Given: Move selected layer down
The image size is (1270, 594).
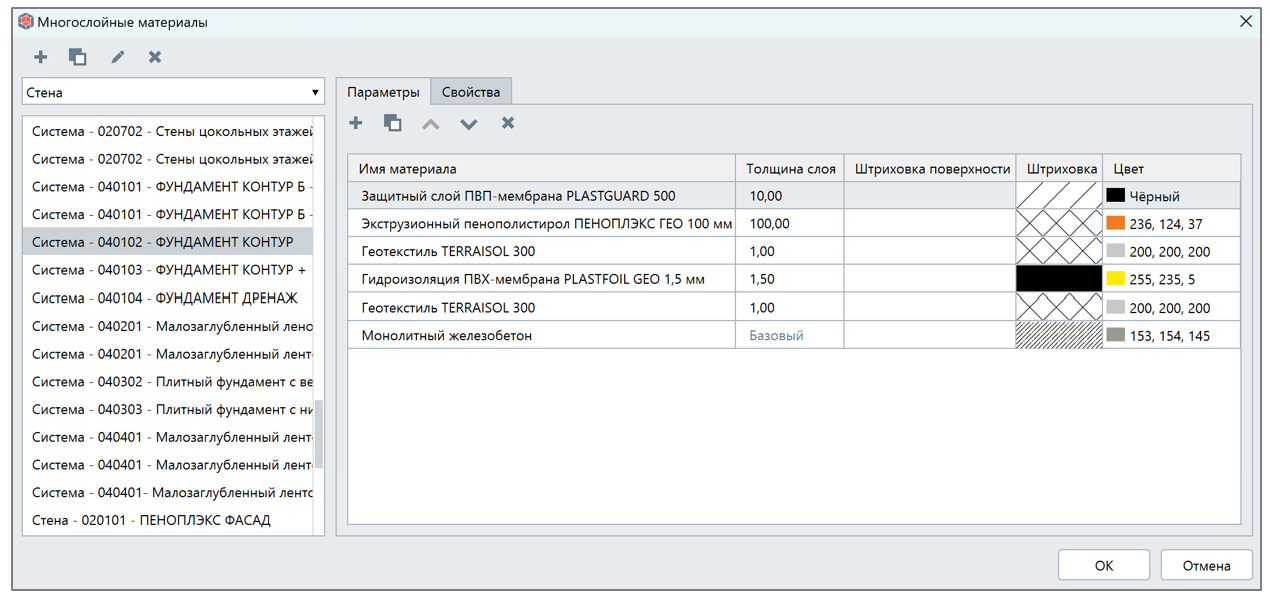Looking at the screenshot, I should click(x=469, y=124).
